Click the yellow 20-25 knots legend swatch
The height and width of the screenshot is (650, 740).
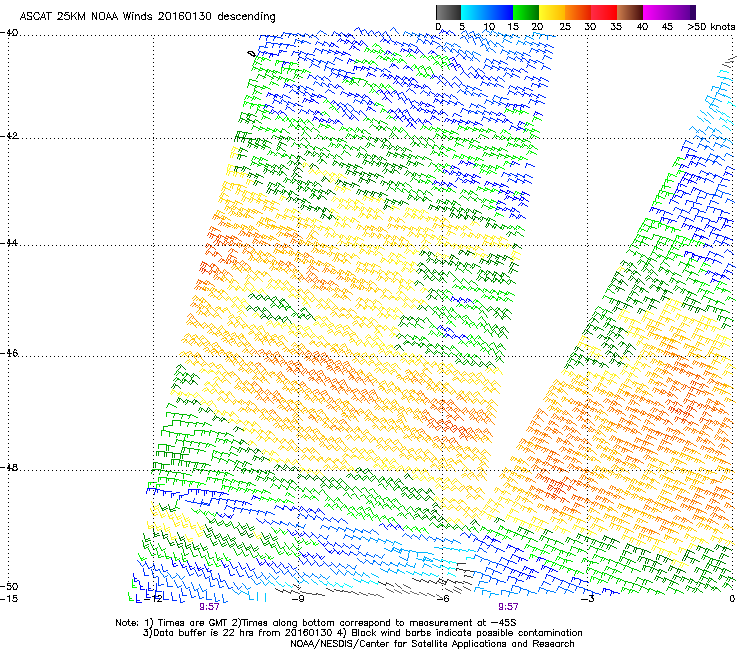pos(552,12)
